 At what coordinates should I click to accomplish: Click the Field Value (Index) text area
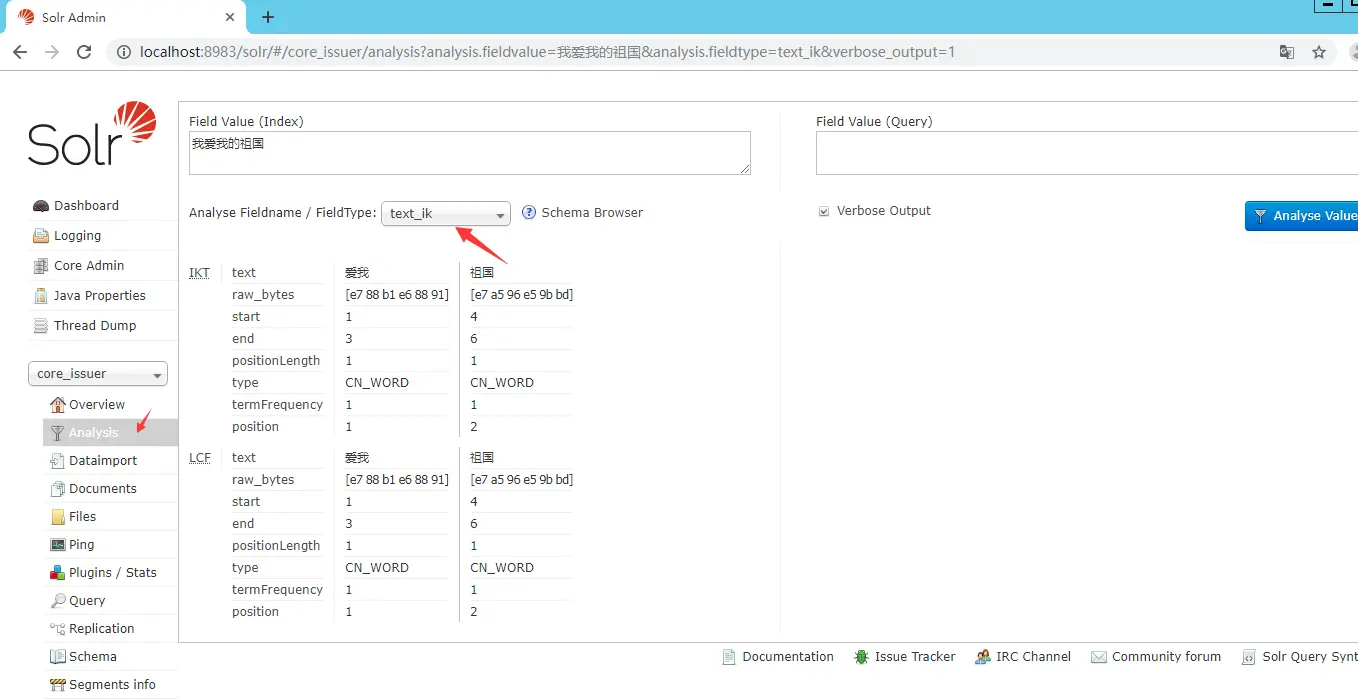[470, 153]
